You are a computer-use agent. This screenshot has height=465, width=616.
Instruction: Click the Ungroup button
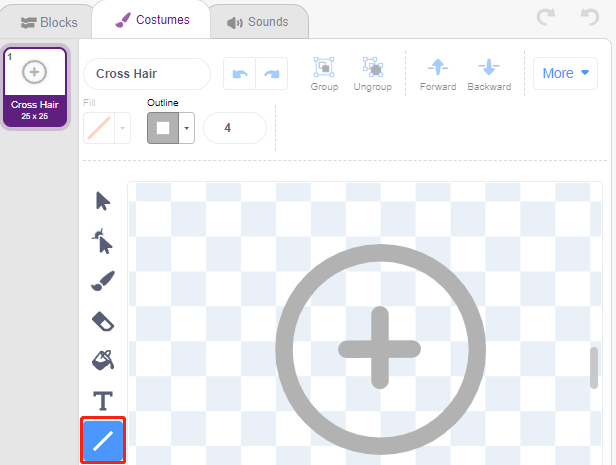pyautogui.click(x=372, y=74)
